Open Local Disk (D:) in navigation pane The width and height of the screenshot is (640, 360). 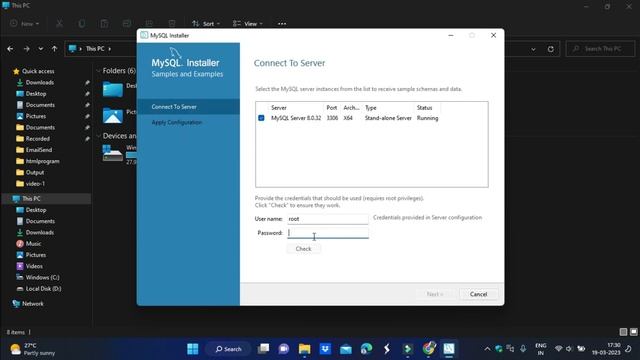43,289
